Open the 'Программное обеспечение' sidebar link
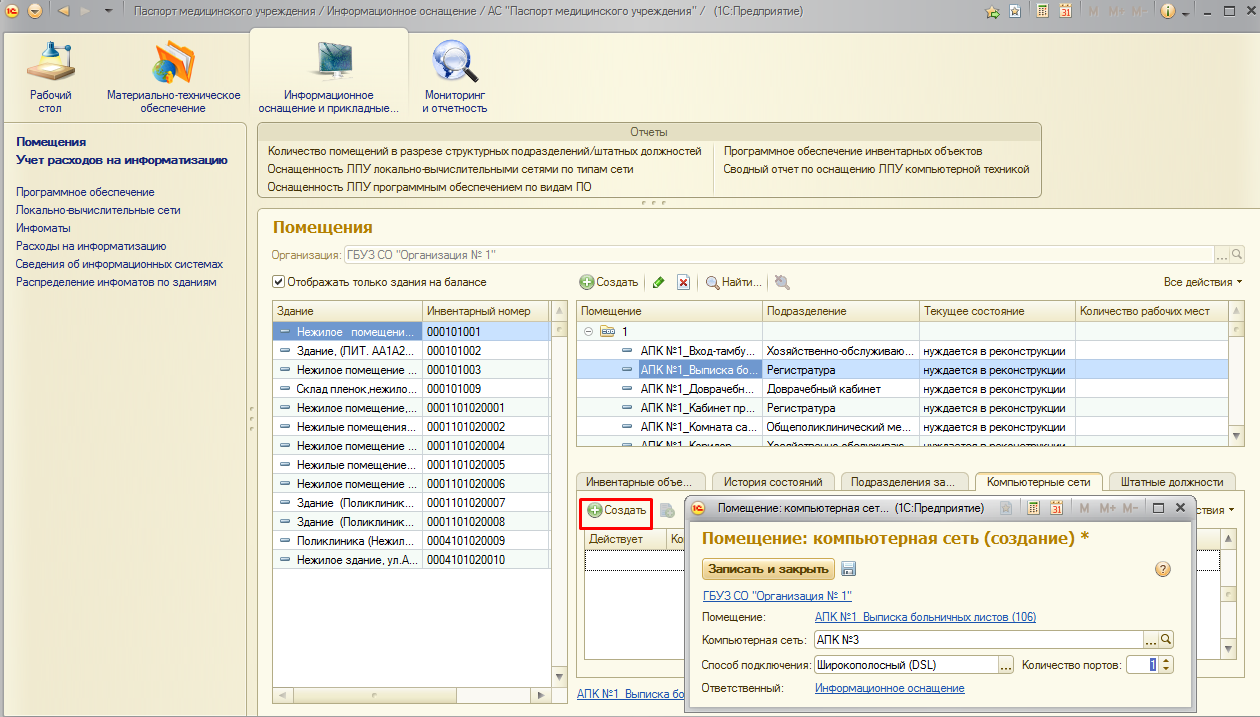 (85, 192)
